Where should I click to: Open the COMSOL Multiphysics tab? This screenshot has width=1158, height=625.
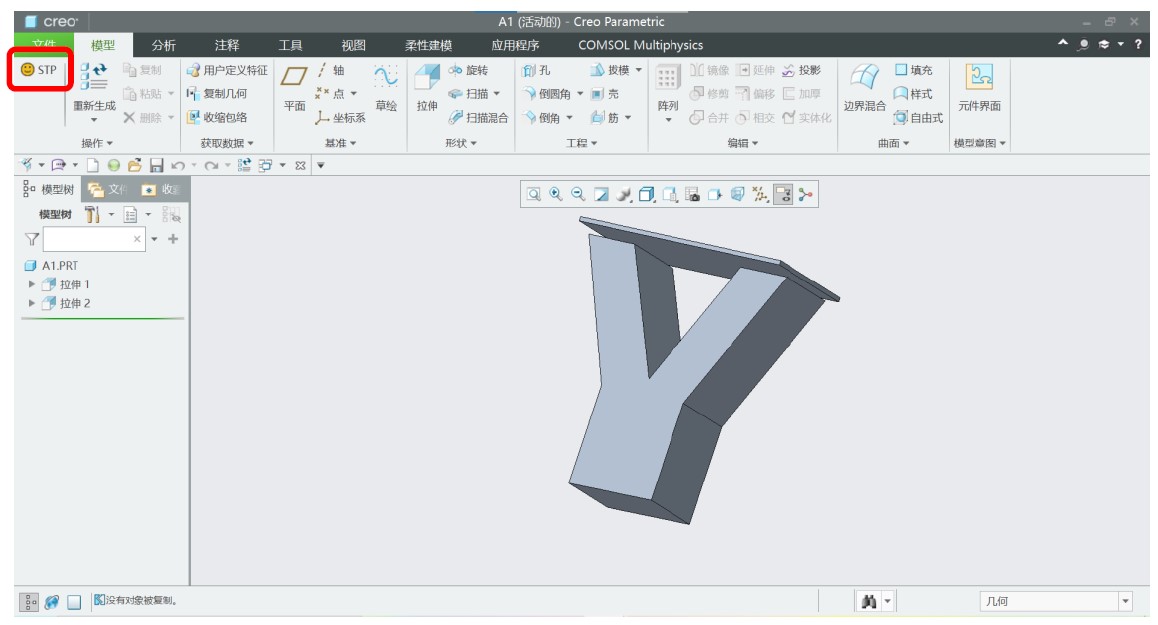640,45
